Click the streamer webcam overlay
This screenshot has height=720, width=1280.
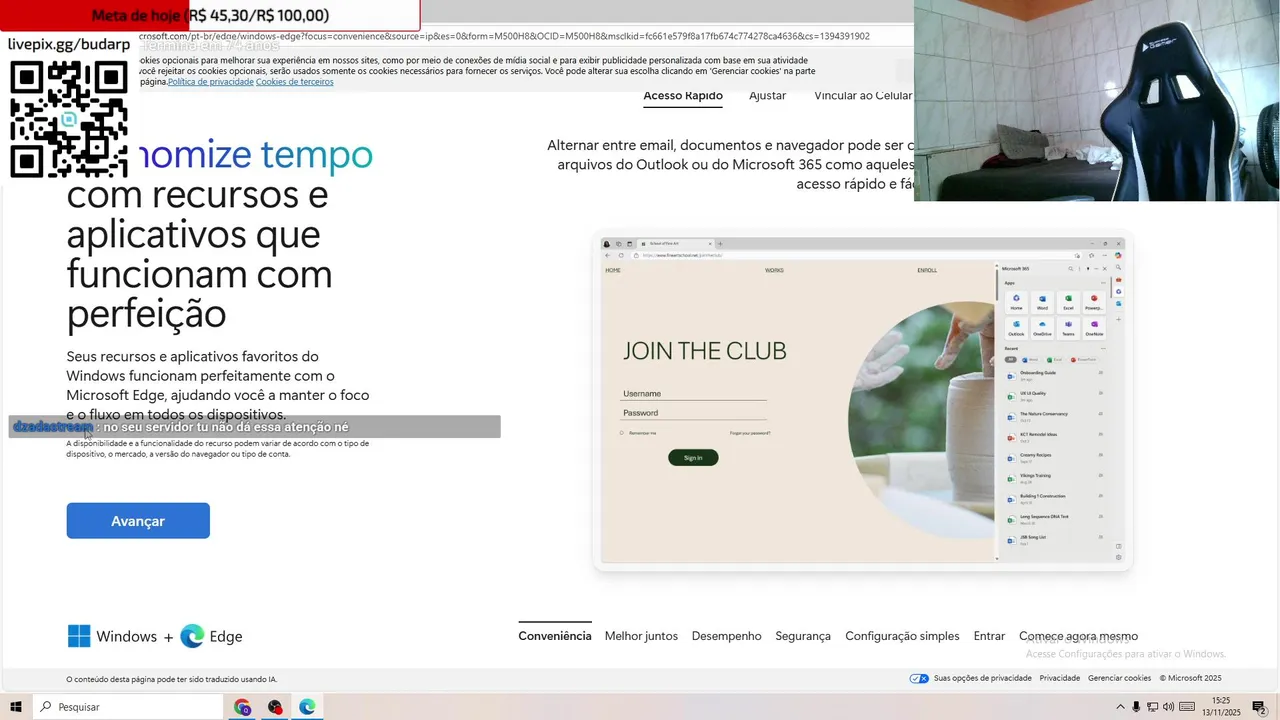[1097, 100]
